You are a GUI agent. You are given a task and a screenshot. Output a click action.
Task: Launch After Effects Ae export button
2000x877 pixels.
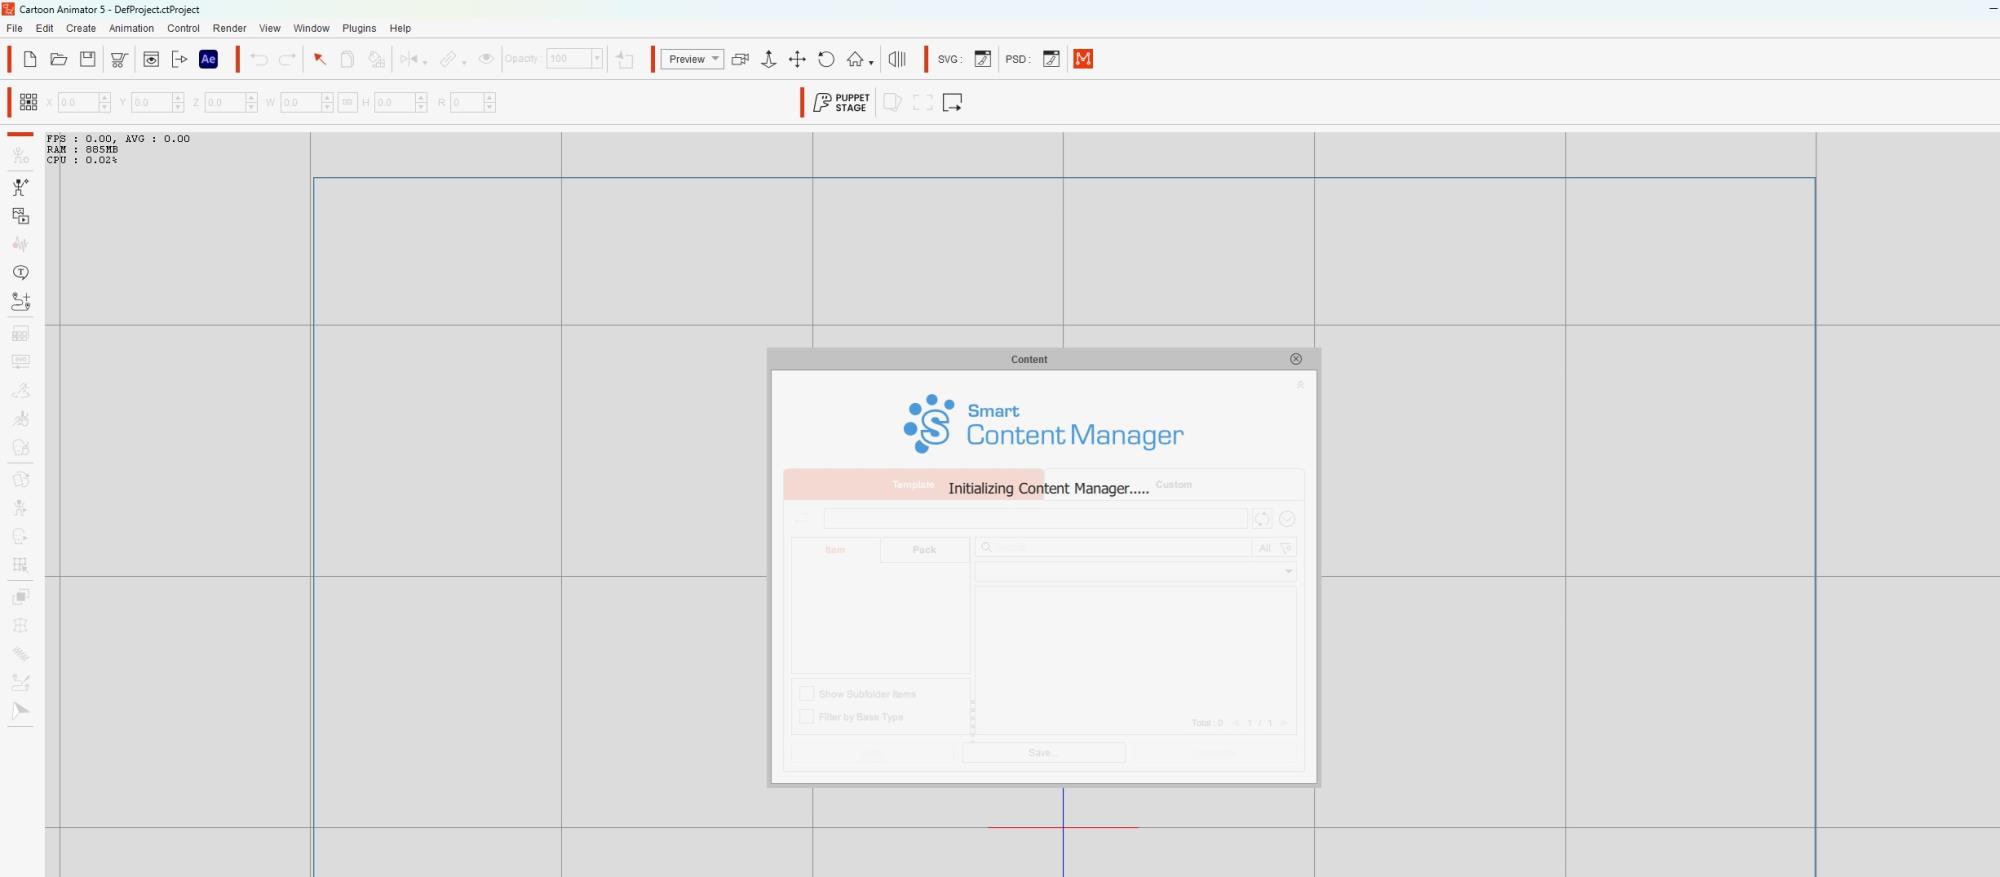[208, 59]
